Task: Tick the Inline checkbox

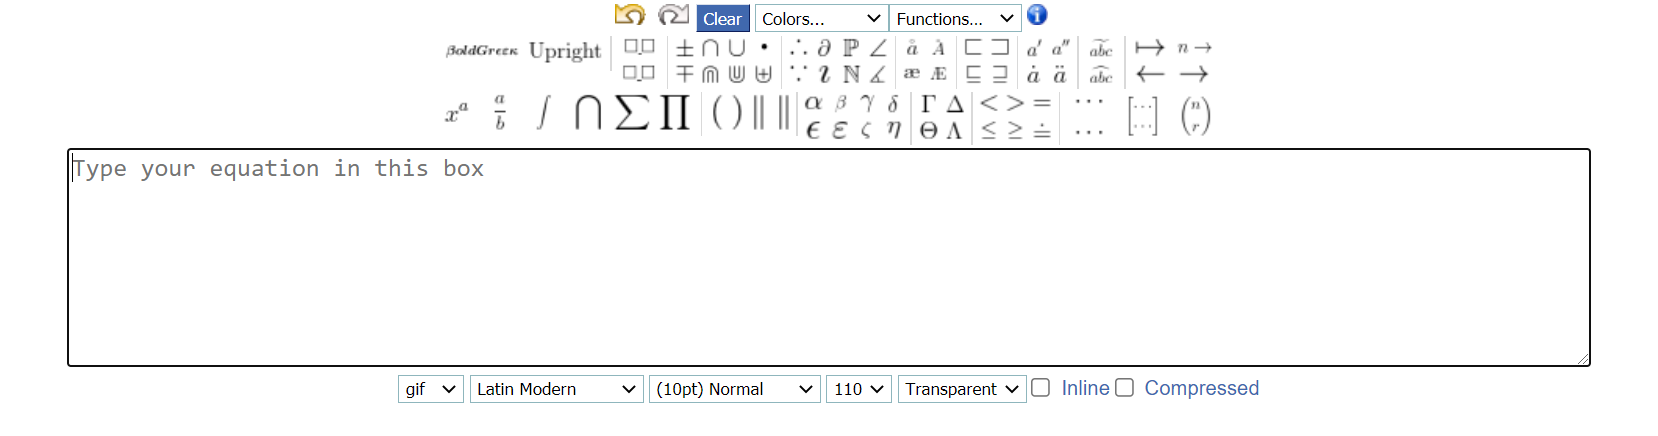Action: tap(1041, 388)
